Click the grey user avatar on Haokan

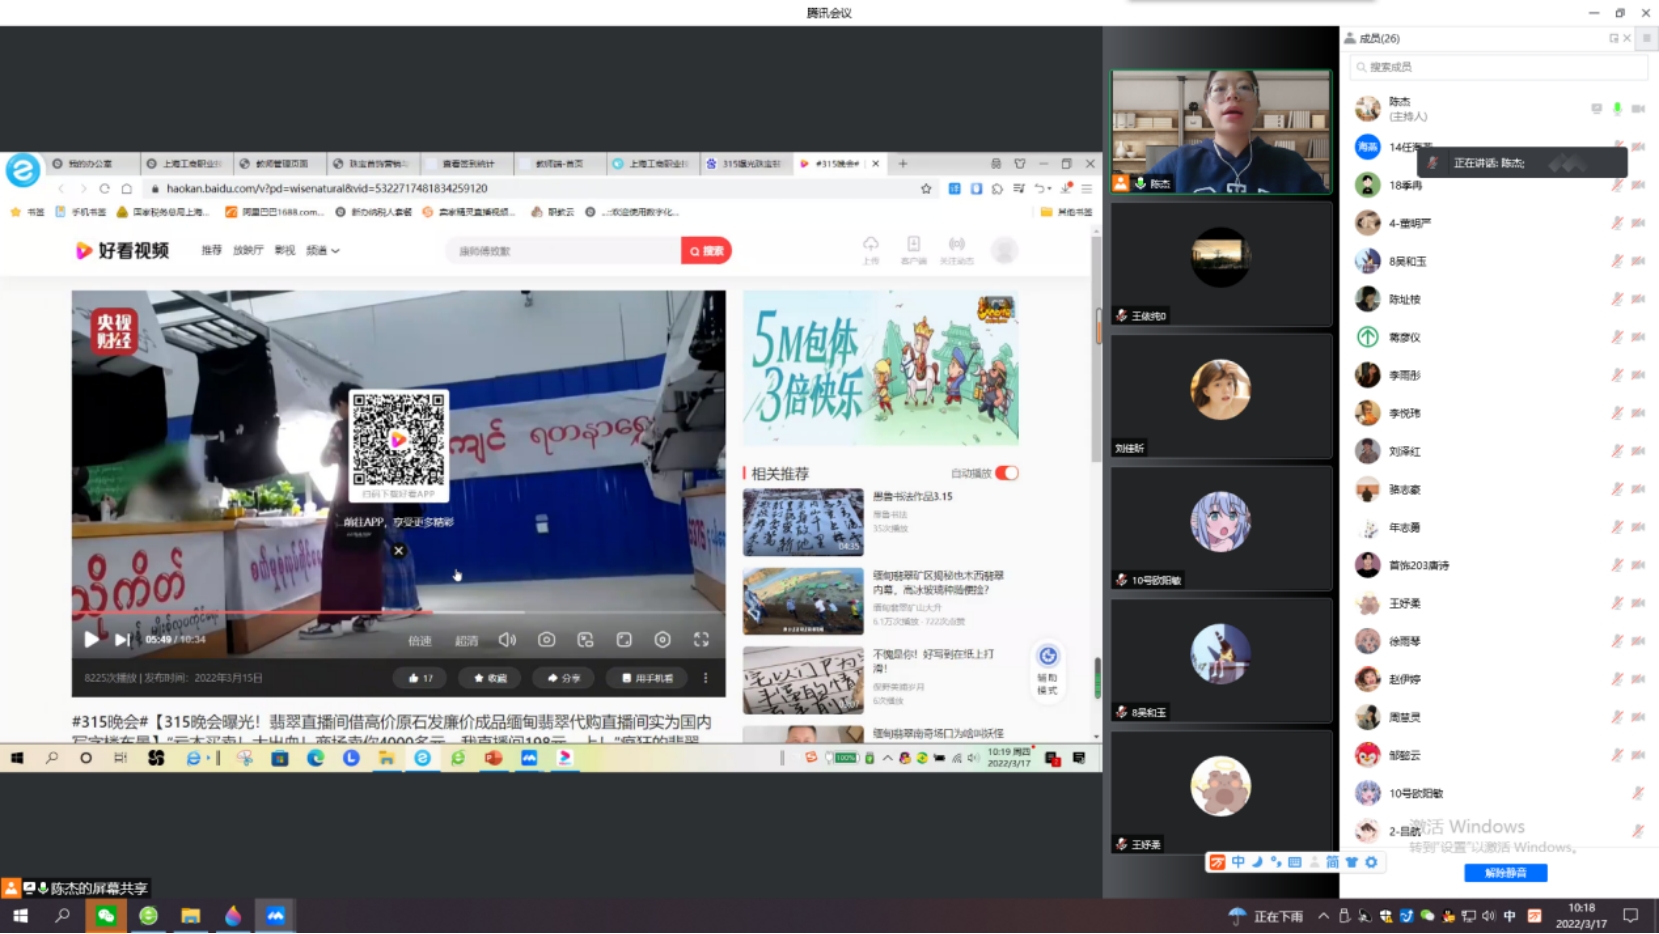pos(1004,250)
